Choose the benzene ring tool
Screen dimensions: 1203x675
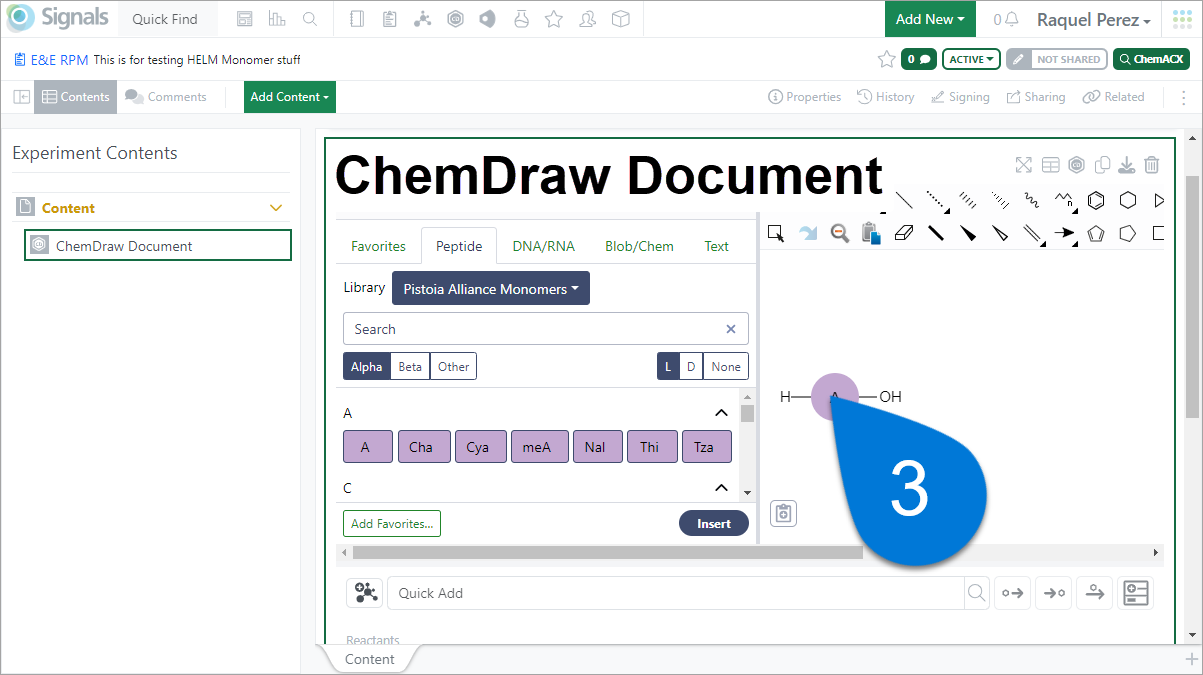pyautogui.click(x=1096, y=200)
